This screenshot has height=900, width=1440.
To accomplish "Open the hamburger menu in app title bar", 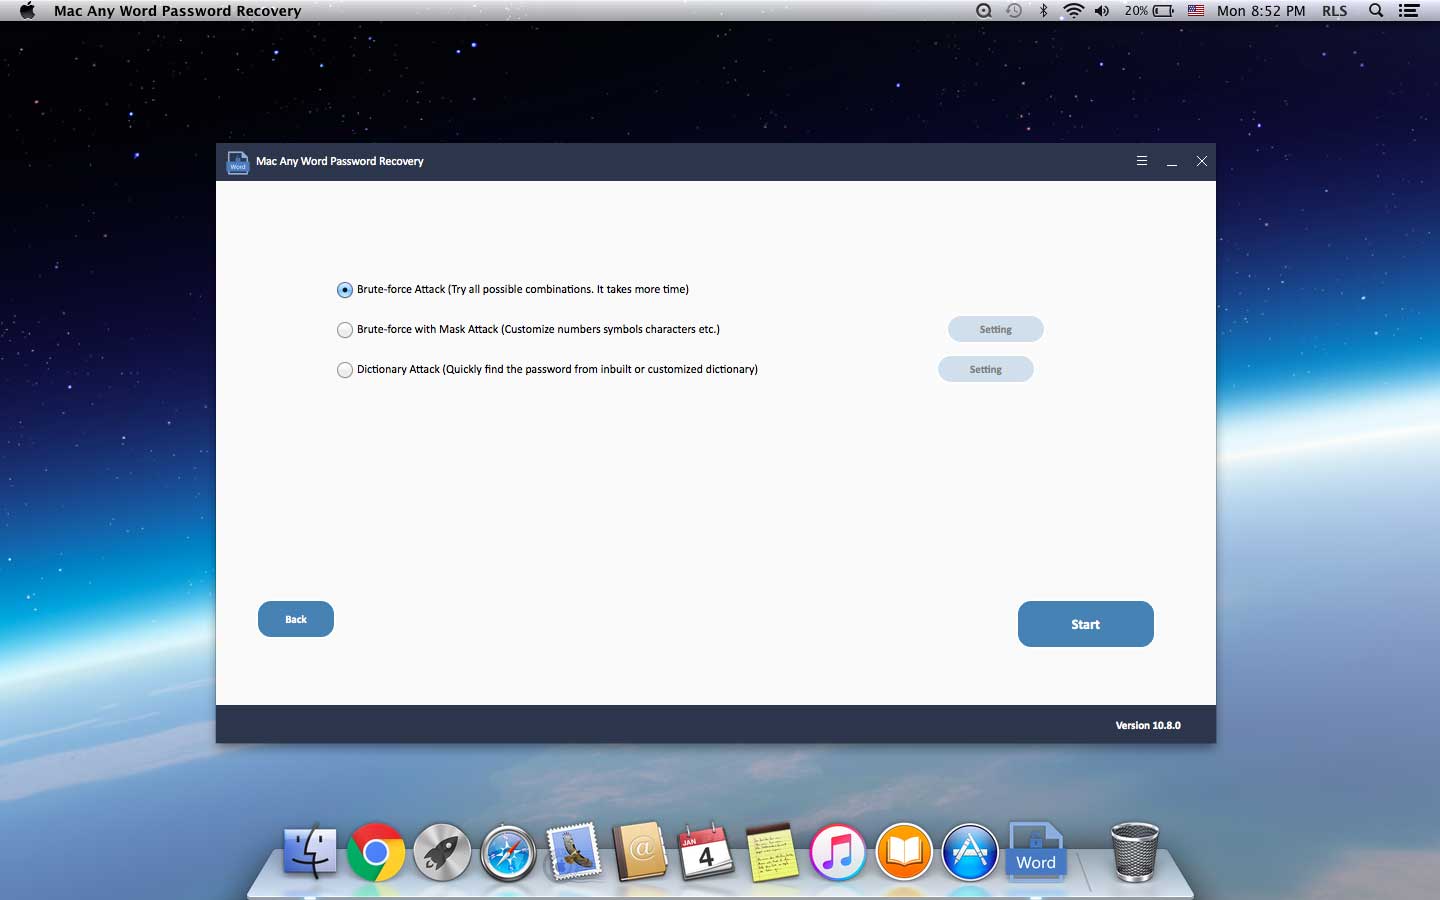I will 1141,161.
